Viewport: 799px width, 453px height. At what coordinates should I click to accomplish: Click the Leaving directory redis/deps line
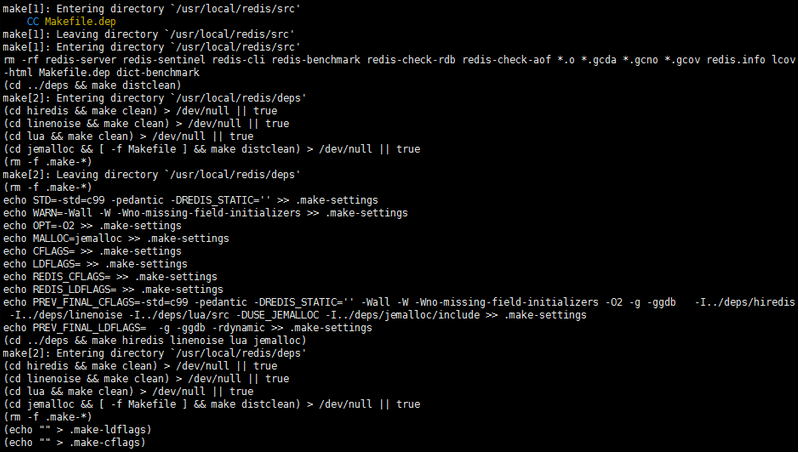(x=151, y=175)
